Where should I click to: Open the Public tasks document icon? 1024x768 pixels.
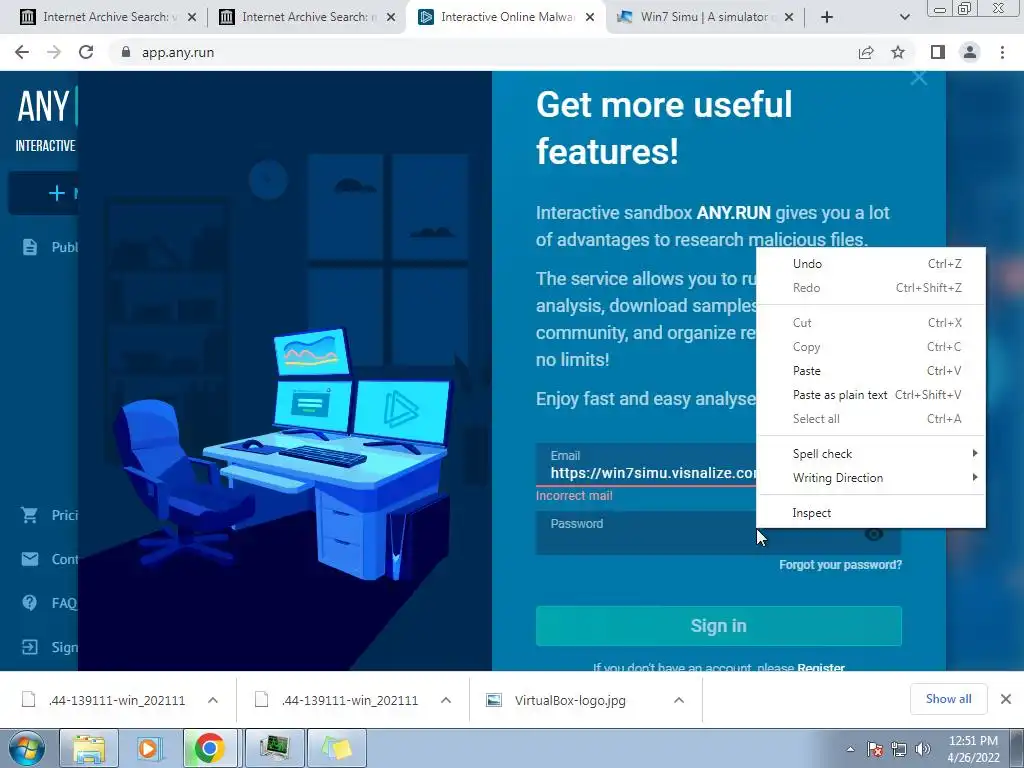tap(29, 247)
